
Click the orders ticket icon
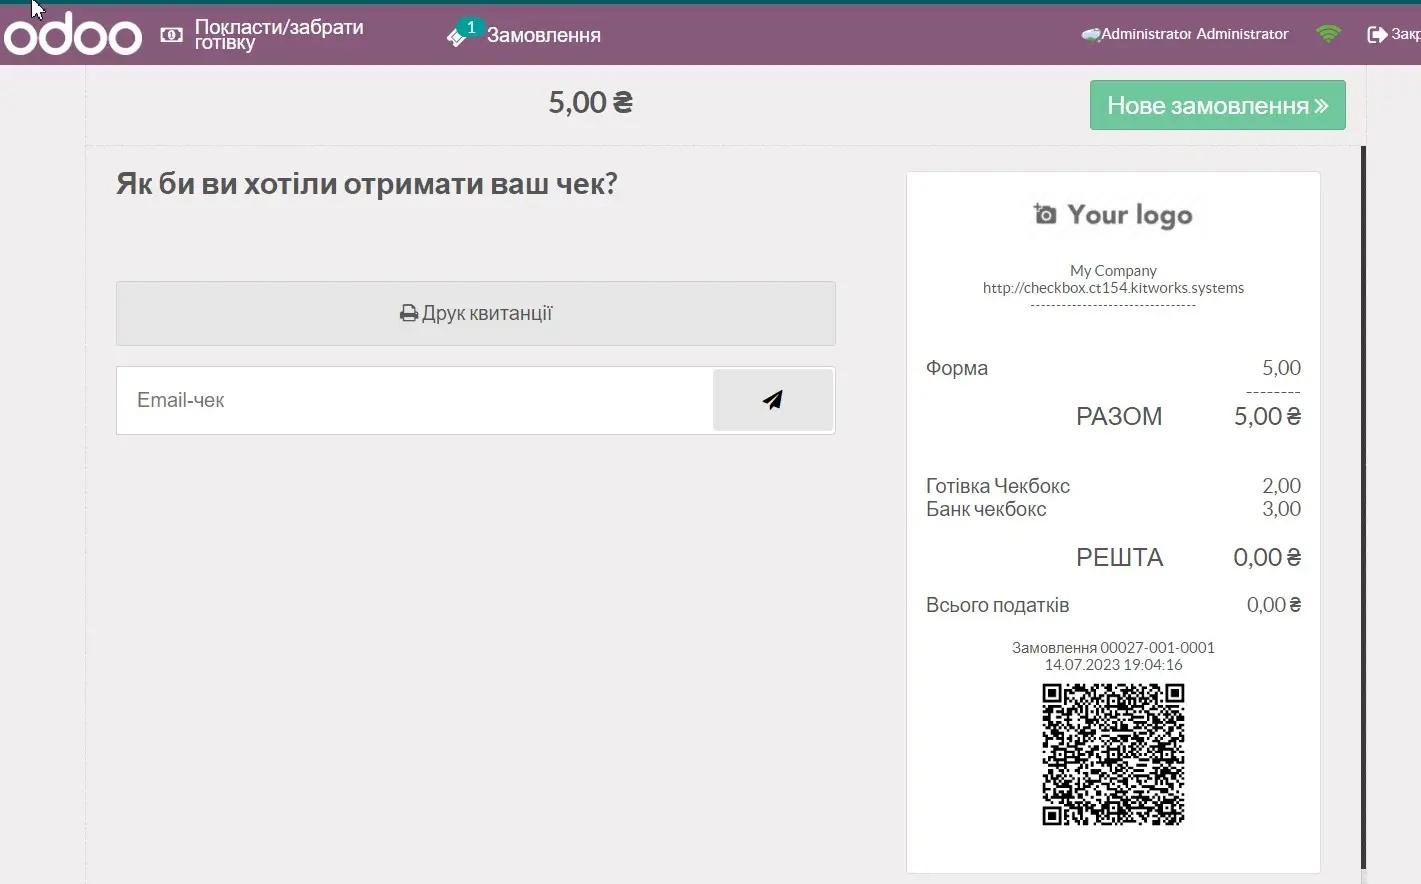click(x=456, y=38)
